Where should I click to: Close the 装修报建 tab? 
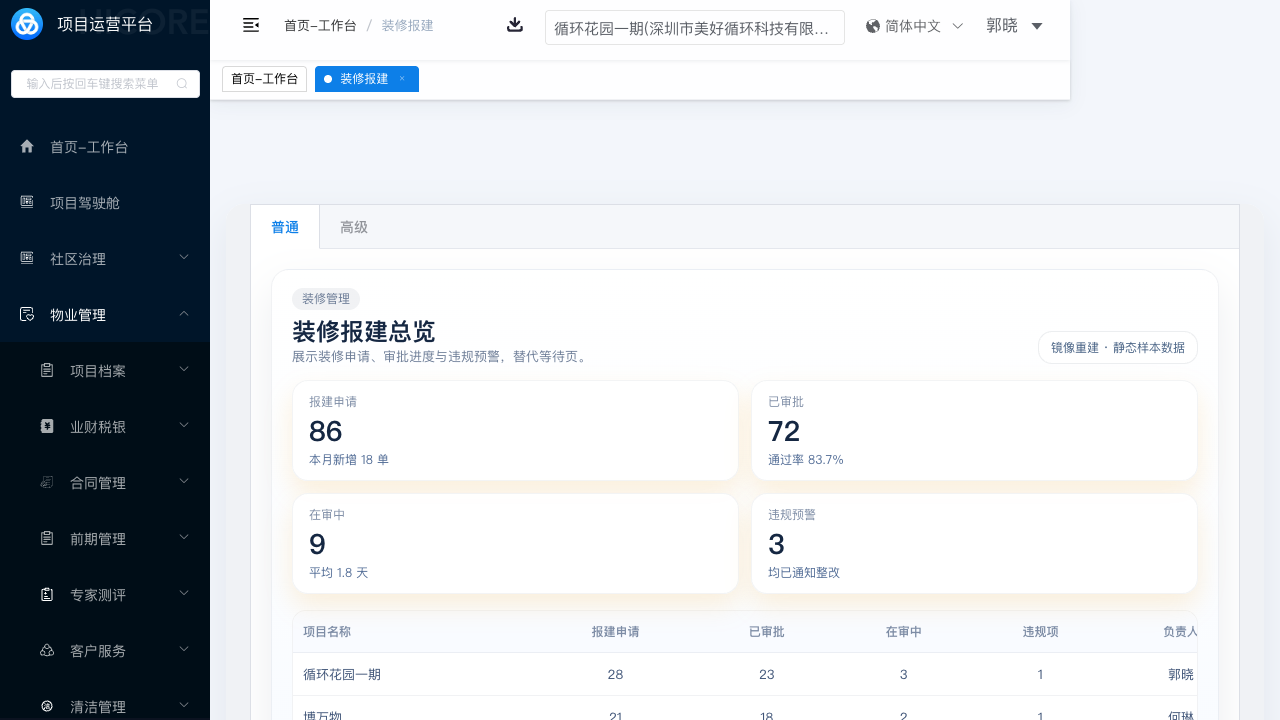click(402, 78)
